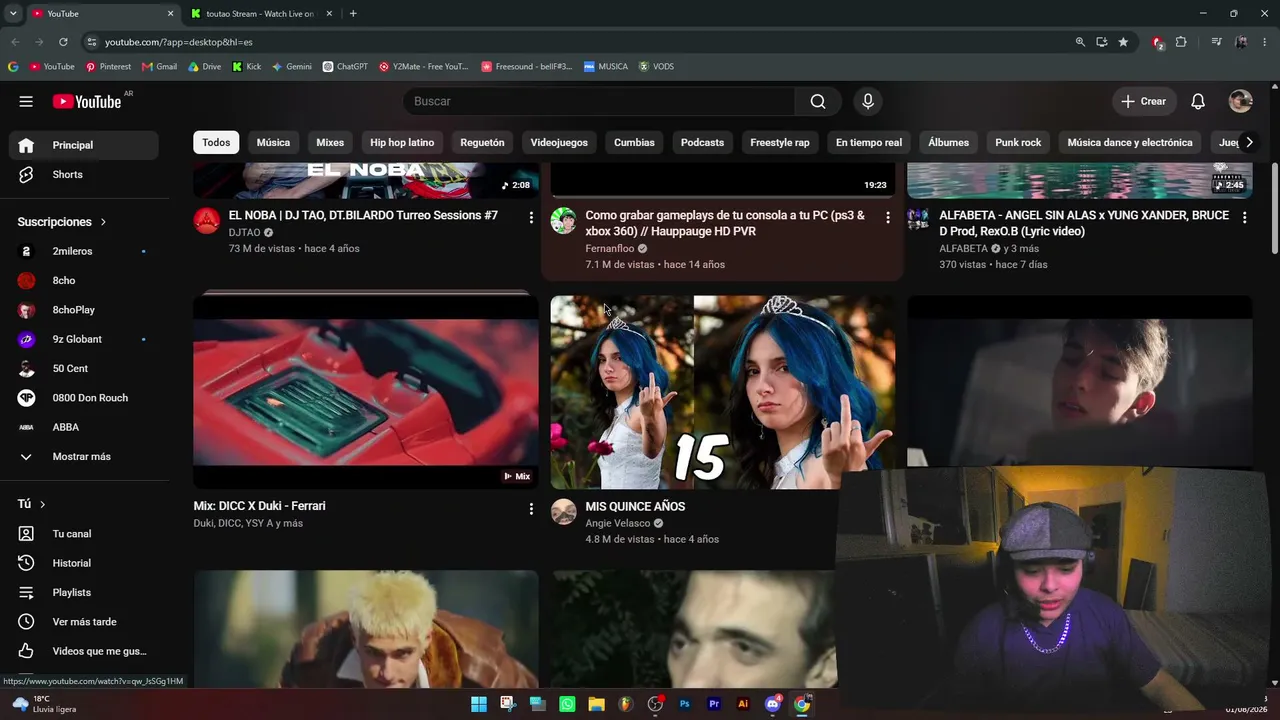This screenshot has height=720, width=1280.
Task: Select the En tiempo real chip
Action: coord(869,142)
